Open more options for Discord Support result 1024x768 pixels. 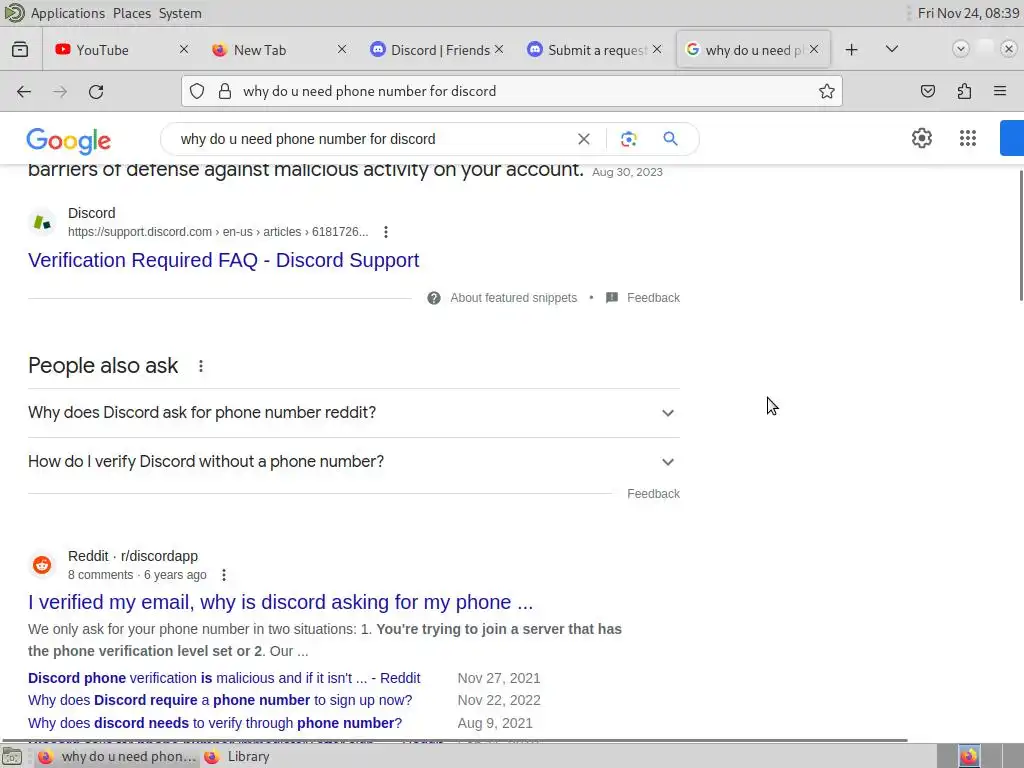pyautogui.click(x=386, y=232)
